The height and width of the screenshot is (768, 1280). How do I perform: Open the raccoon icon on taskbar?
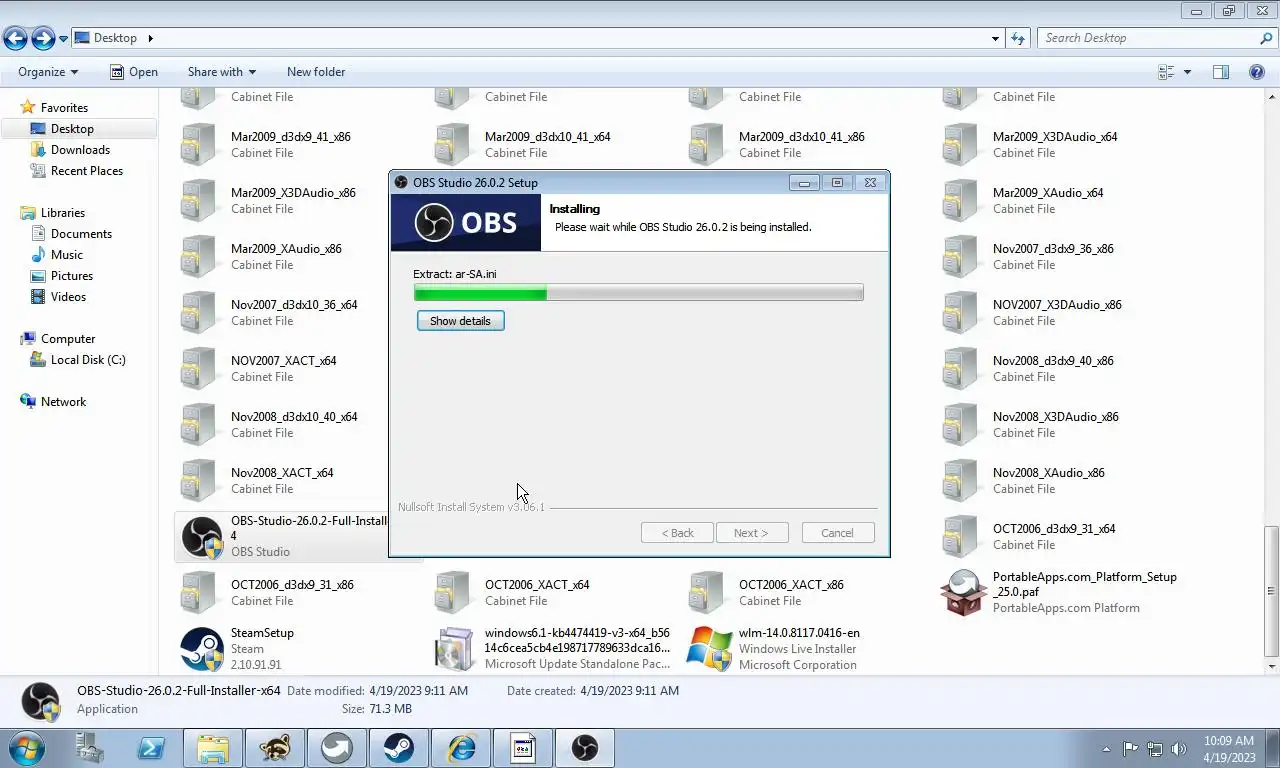pyautogui.click(x=275, y=748)
